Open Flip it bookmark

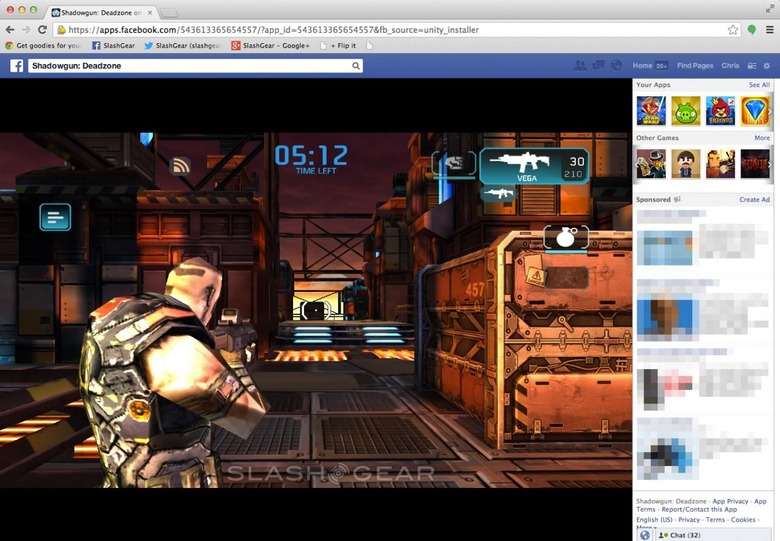[x=338, y=45]
